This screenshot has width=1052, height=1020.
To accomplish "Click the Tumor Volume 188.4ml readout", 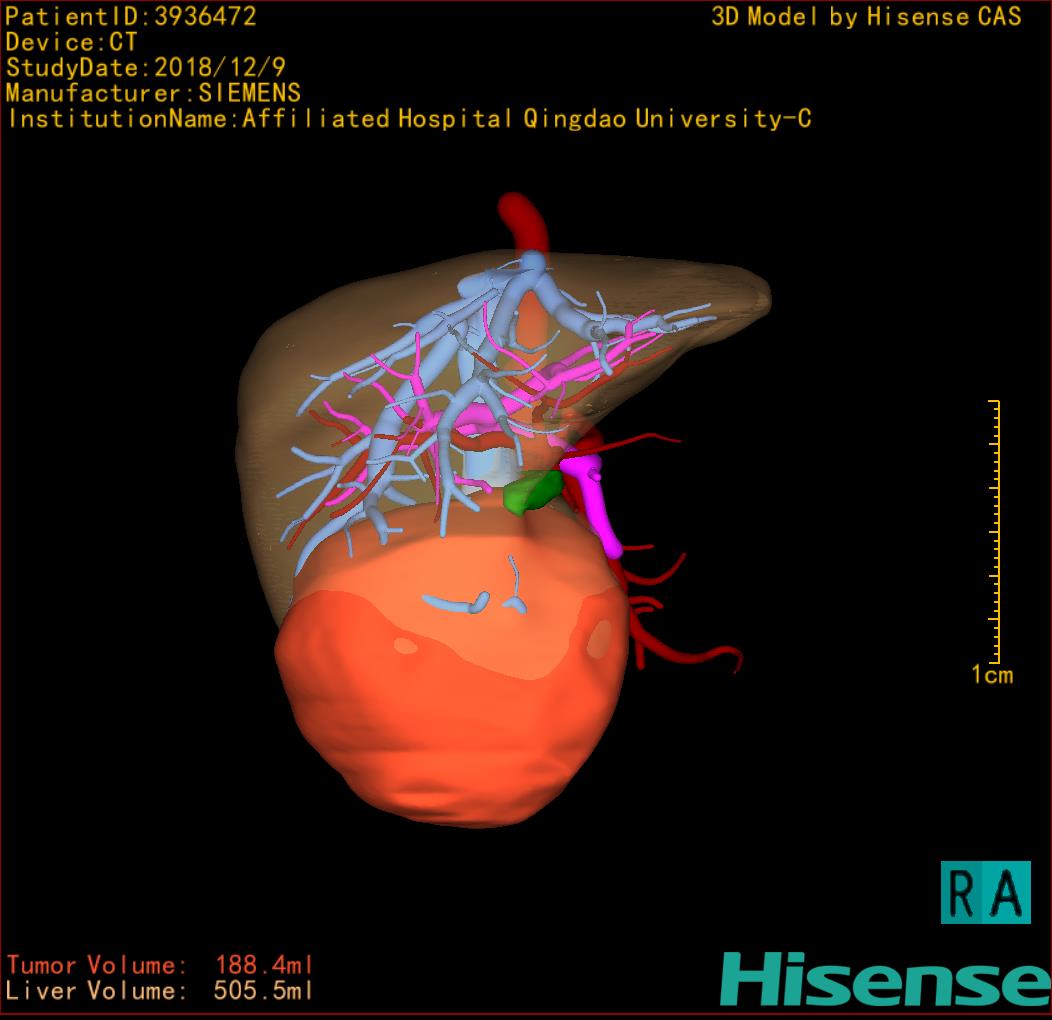I will [160, 965].
